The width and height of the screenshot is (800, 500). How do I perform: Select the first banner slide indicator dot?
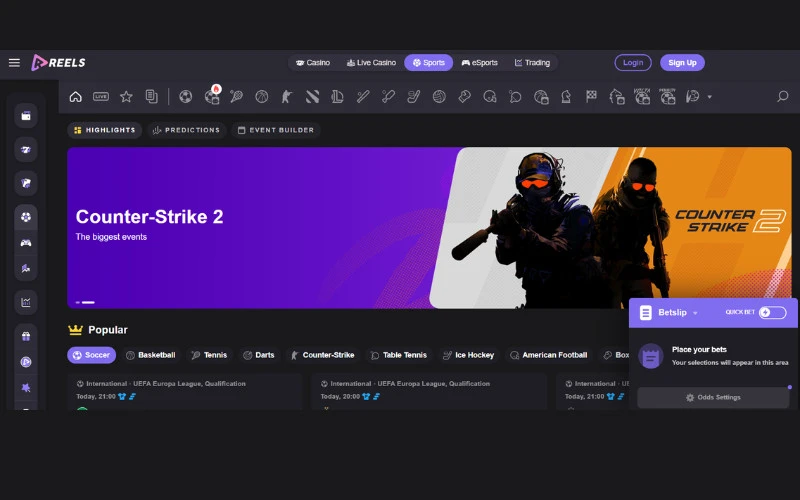coord(78,303)
